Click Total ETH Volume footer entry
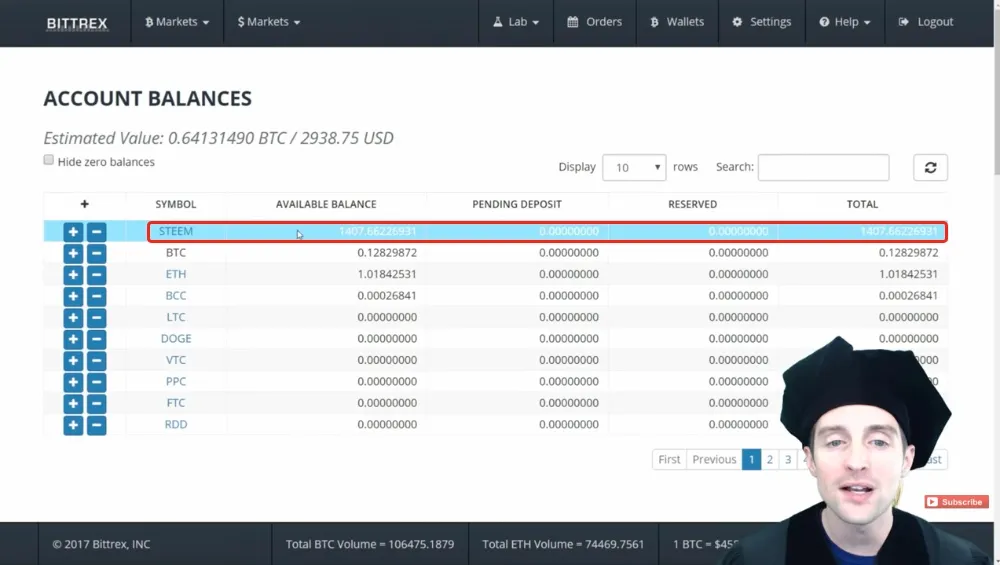Image resolution: width=1000 pixels, height=565 pixels. 563,544
